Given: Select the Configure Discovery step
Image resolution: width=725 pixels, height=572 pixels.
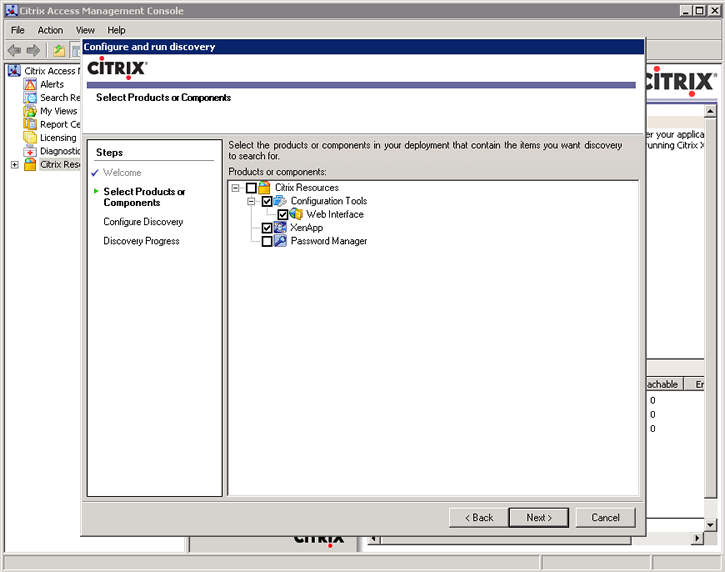Looking at the screenshot, I should pyautogui.click(x=143, y=222).
